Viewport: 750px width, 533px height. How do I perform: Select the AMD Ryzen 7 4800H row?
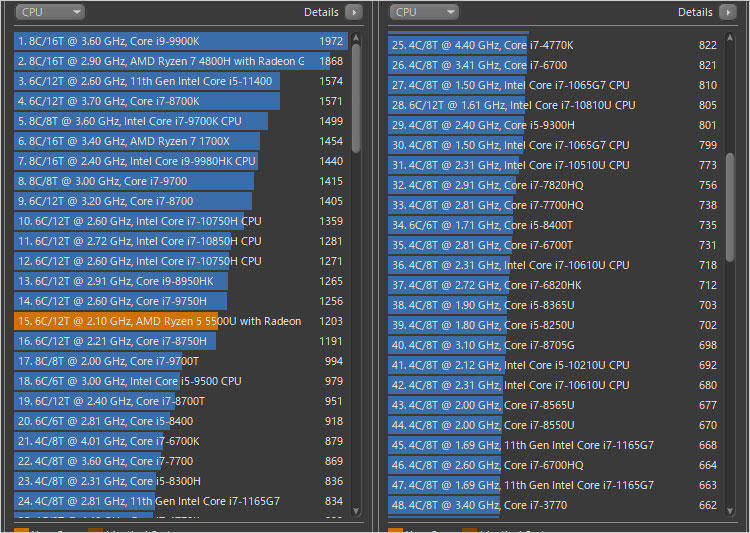181,61
